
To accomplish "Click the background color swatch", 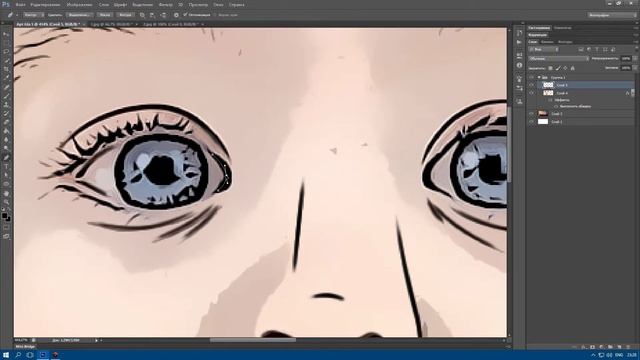I will (9, 219).
